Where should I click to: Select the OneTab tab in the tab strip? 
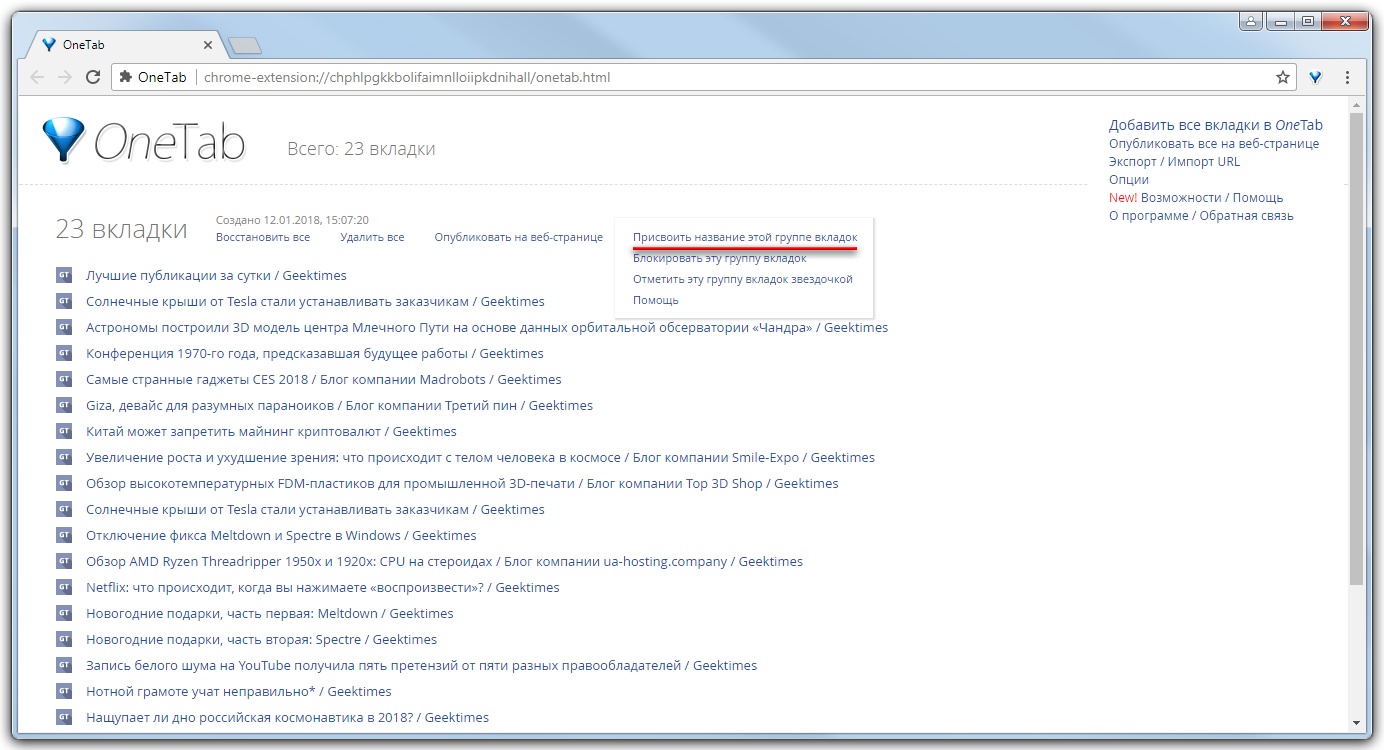tap(124, 45)
